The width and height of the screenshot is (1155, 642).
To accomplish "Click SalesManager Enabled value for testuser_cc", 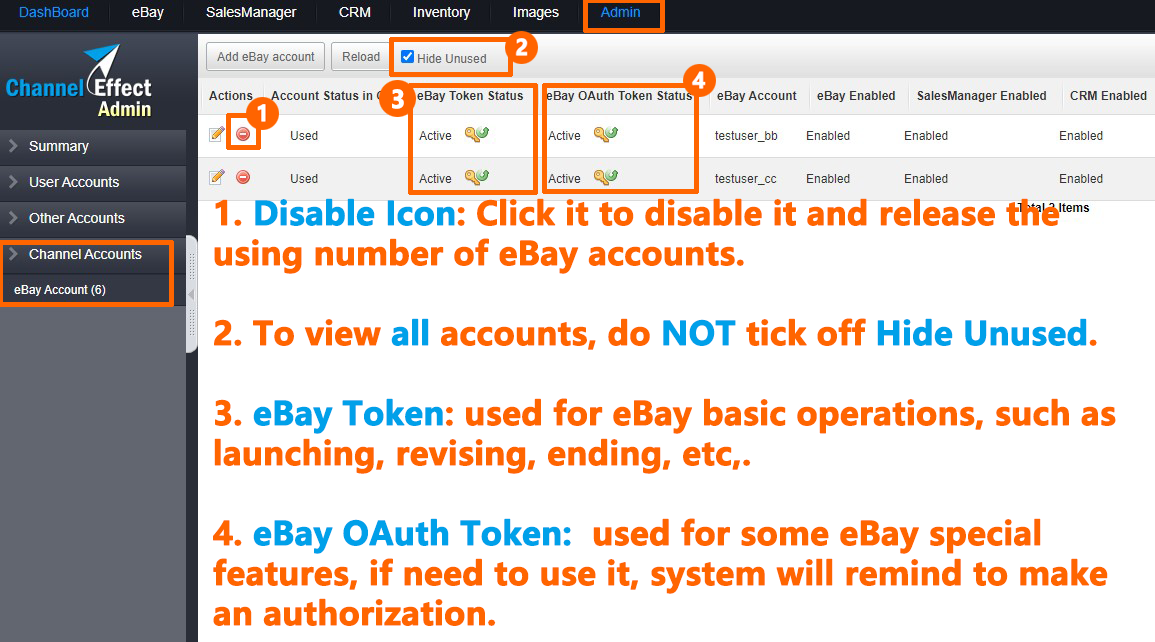I will [x=926, y=179].
